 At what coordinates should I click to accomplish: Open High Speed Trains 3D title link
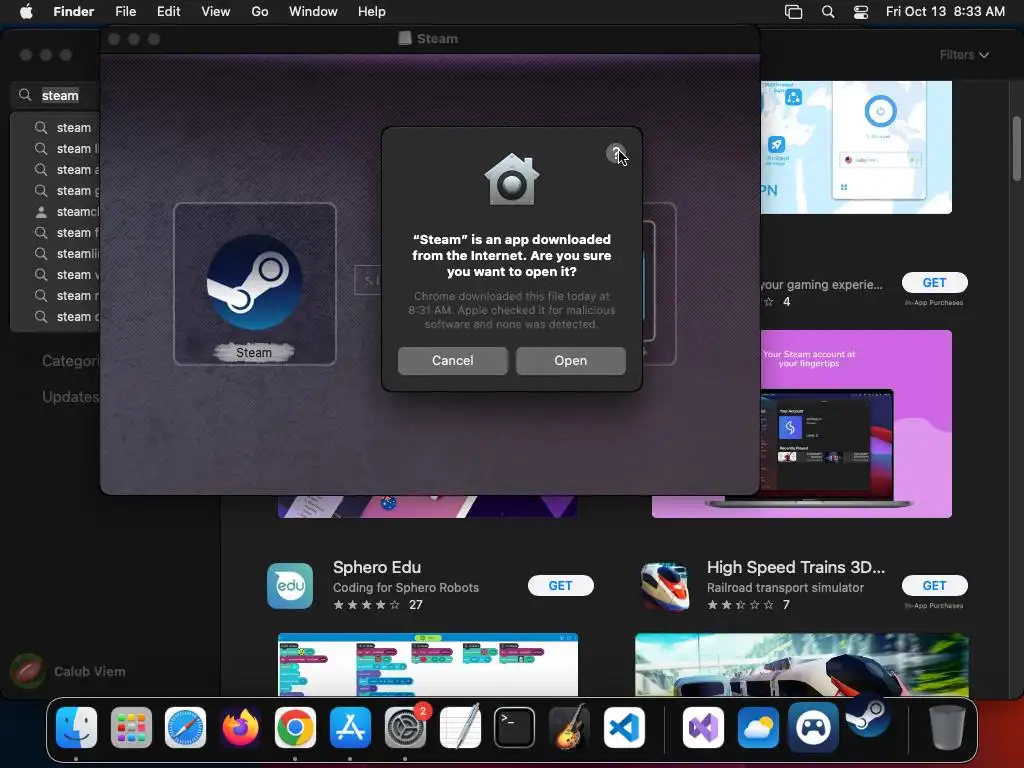tap(795, 567)
